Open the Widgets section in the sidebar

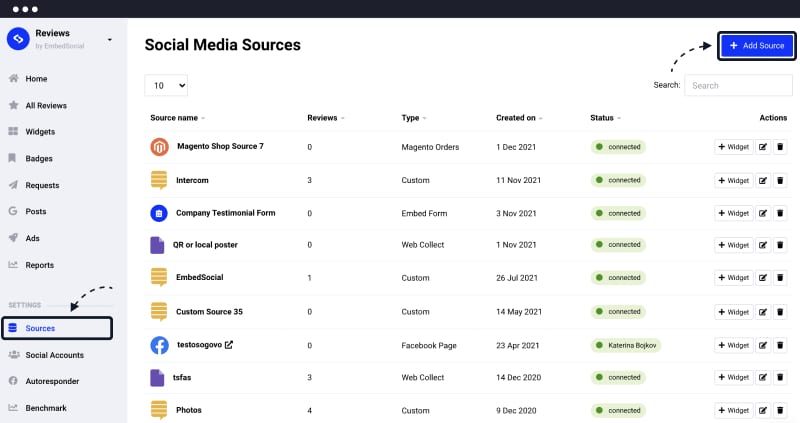point(40,132)
